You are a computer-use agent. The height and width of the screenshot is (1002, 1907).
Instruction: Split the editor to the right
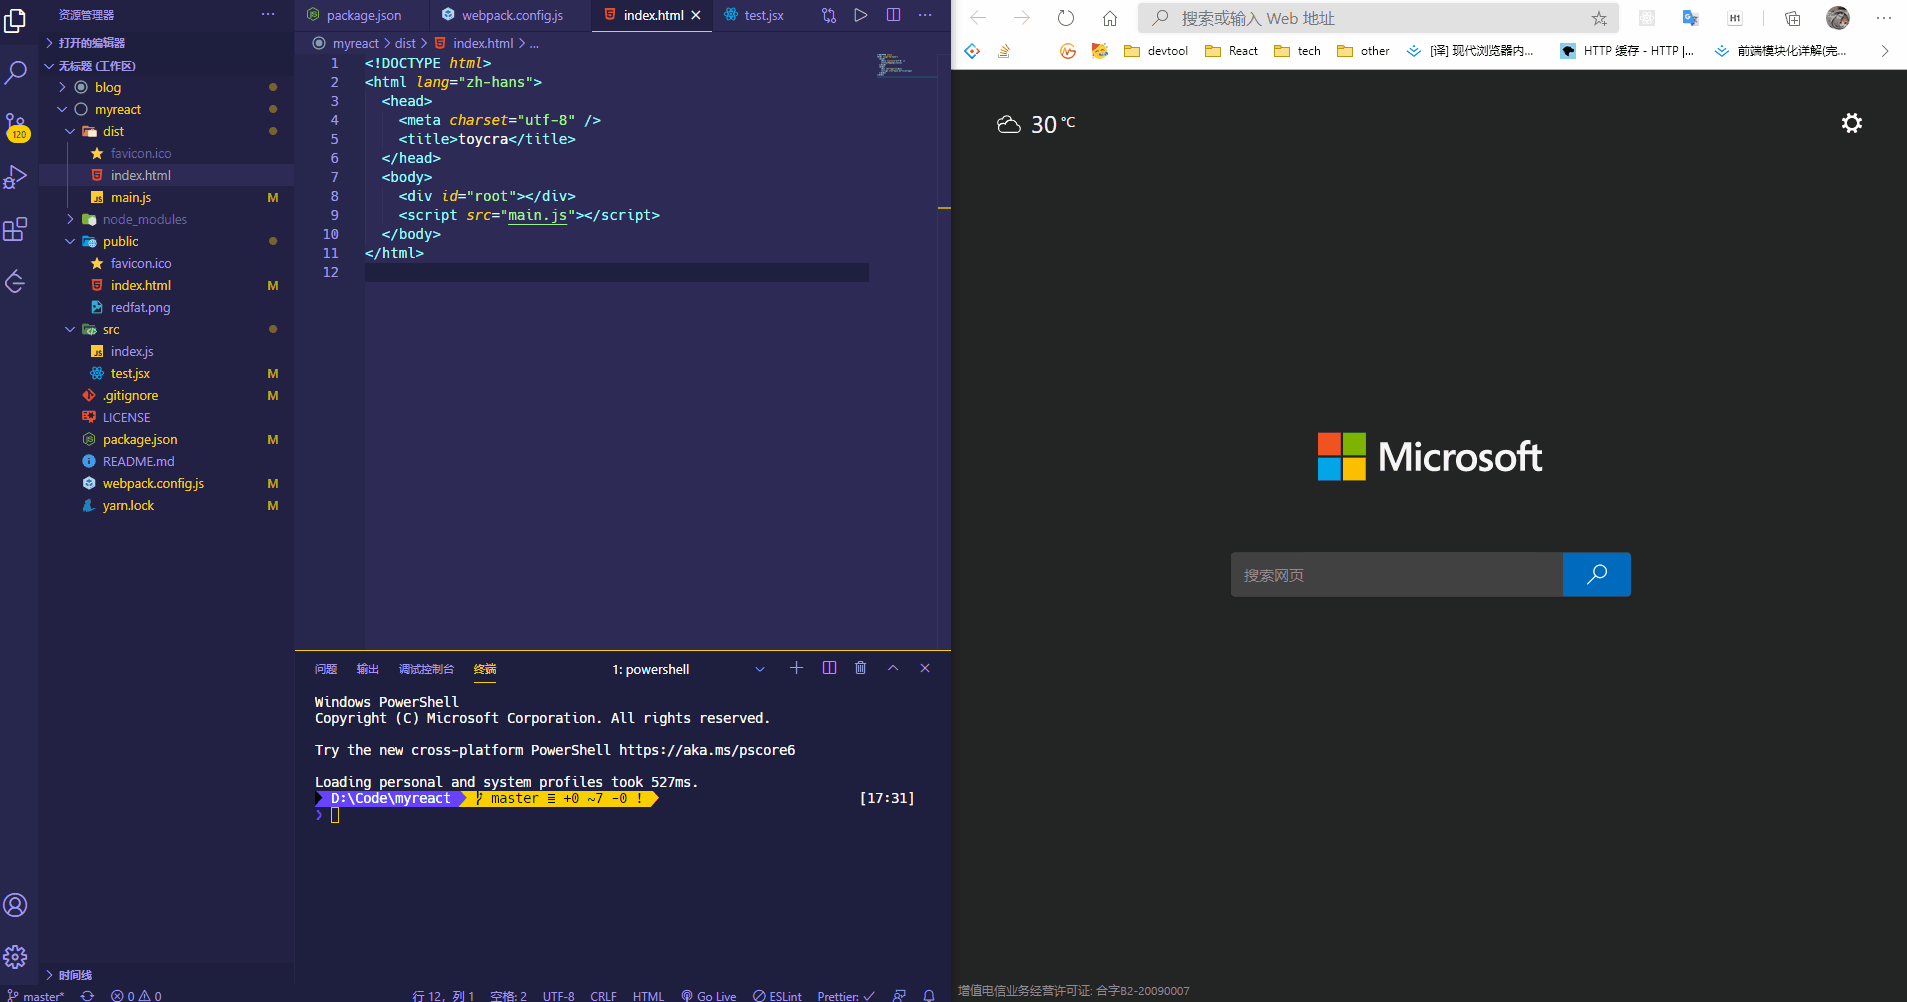coord(893,15)
